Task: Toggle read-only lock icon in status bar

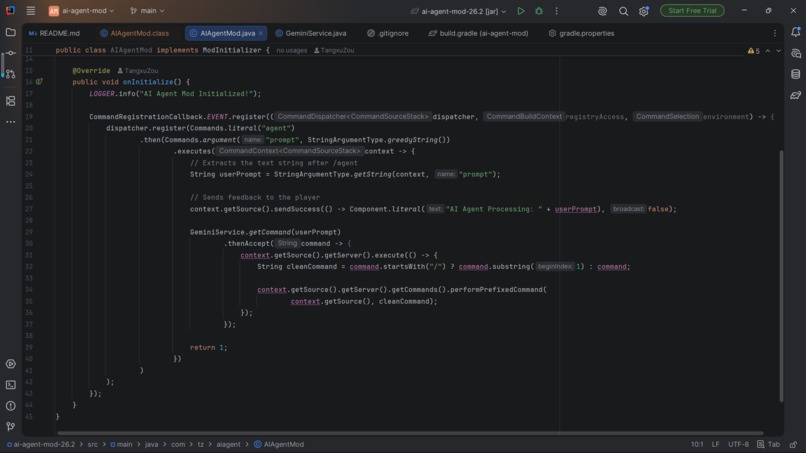Action: [x=794, y=444]
